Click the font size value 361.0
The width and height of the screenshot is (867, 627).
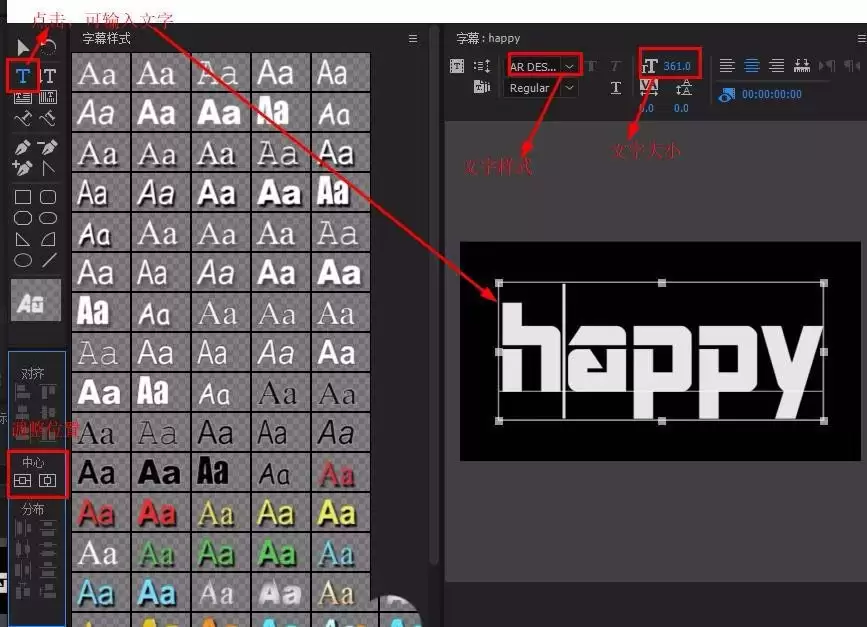click(677, 66)
